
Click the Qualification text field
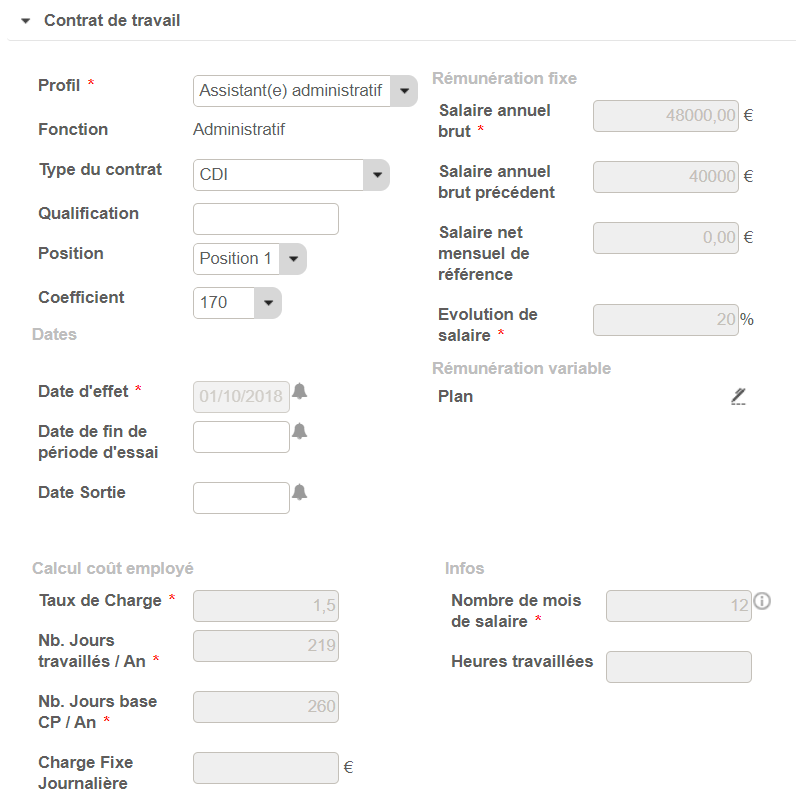(x=265, y=219)
